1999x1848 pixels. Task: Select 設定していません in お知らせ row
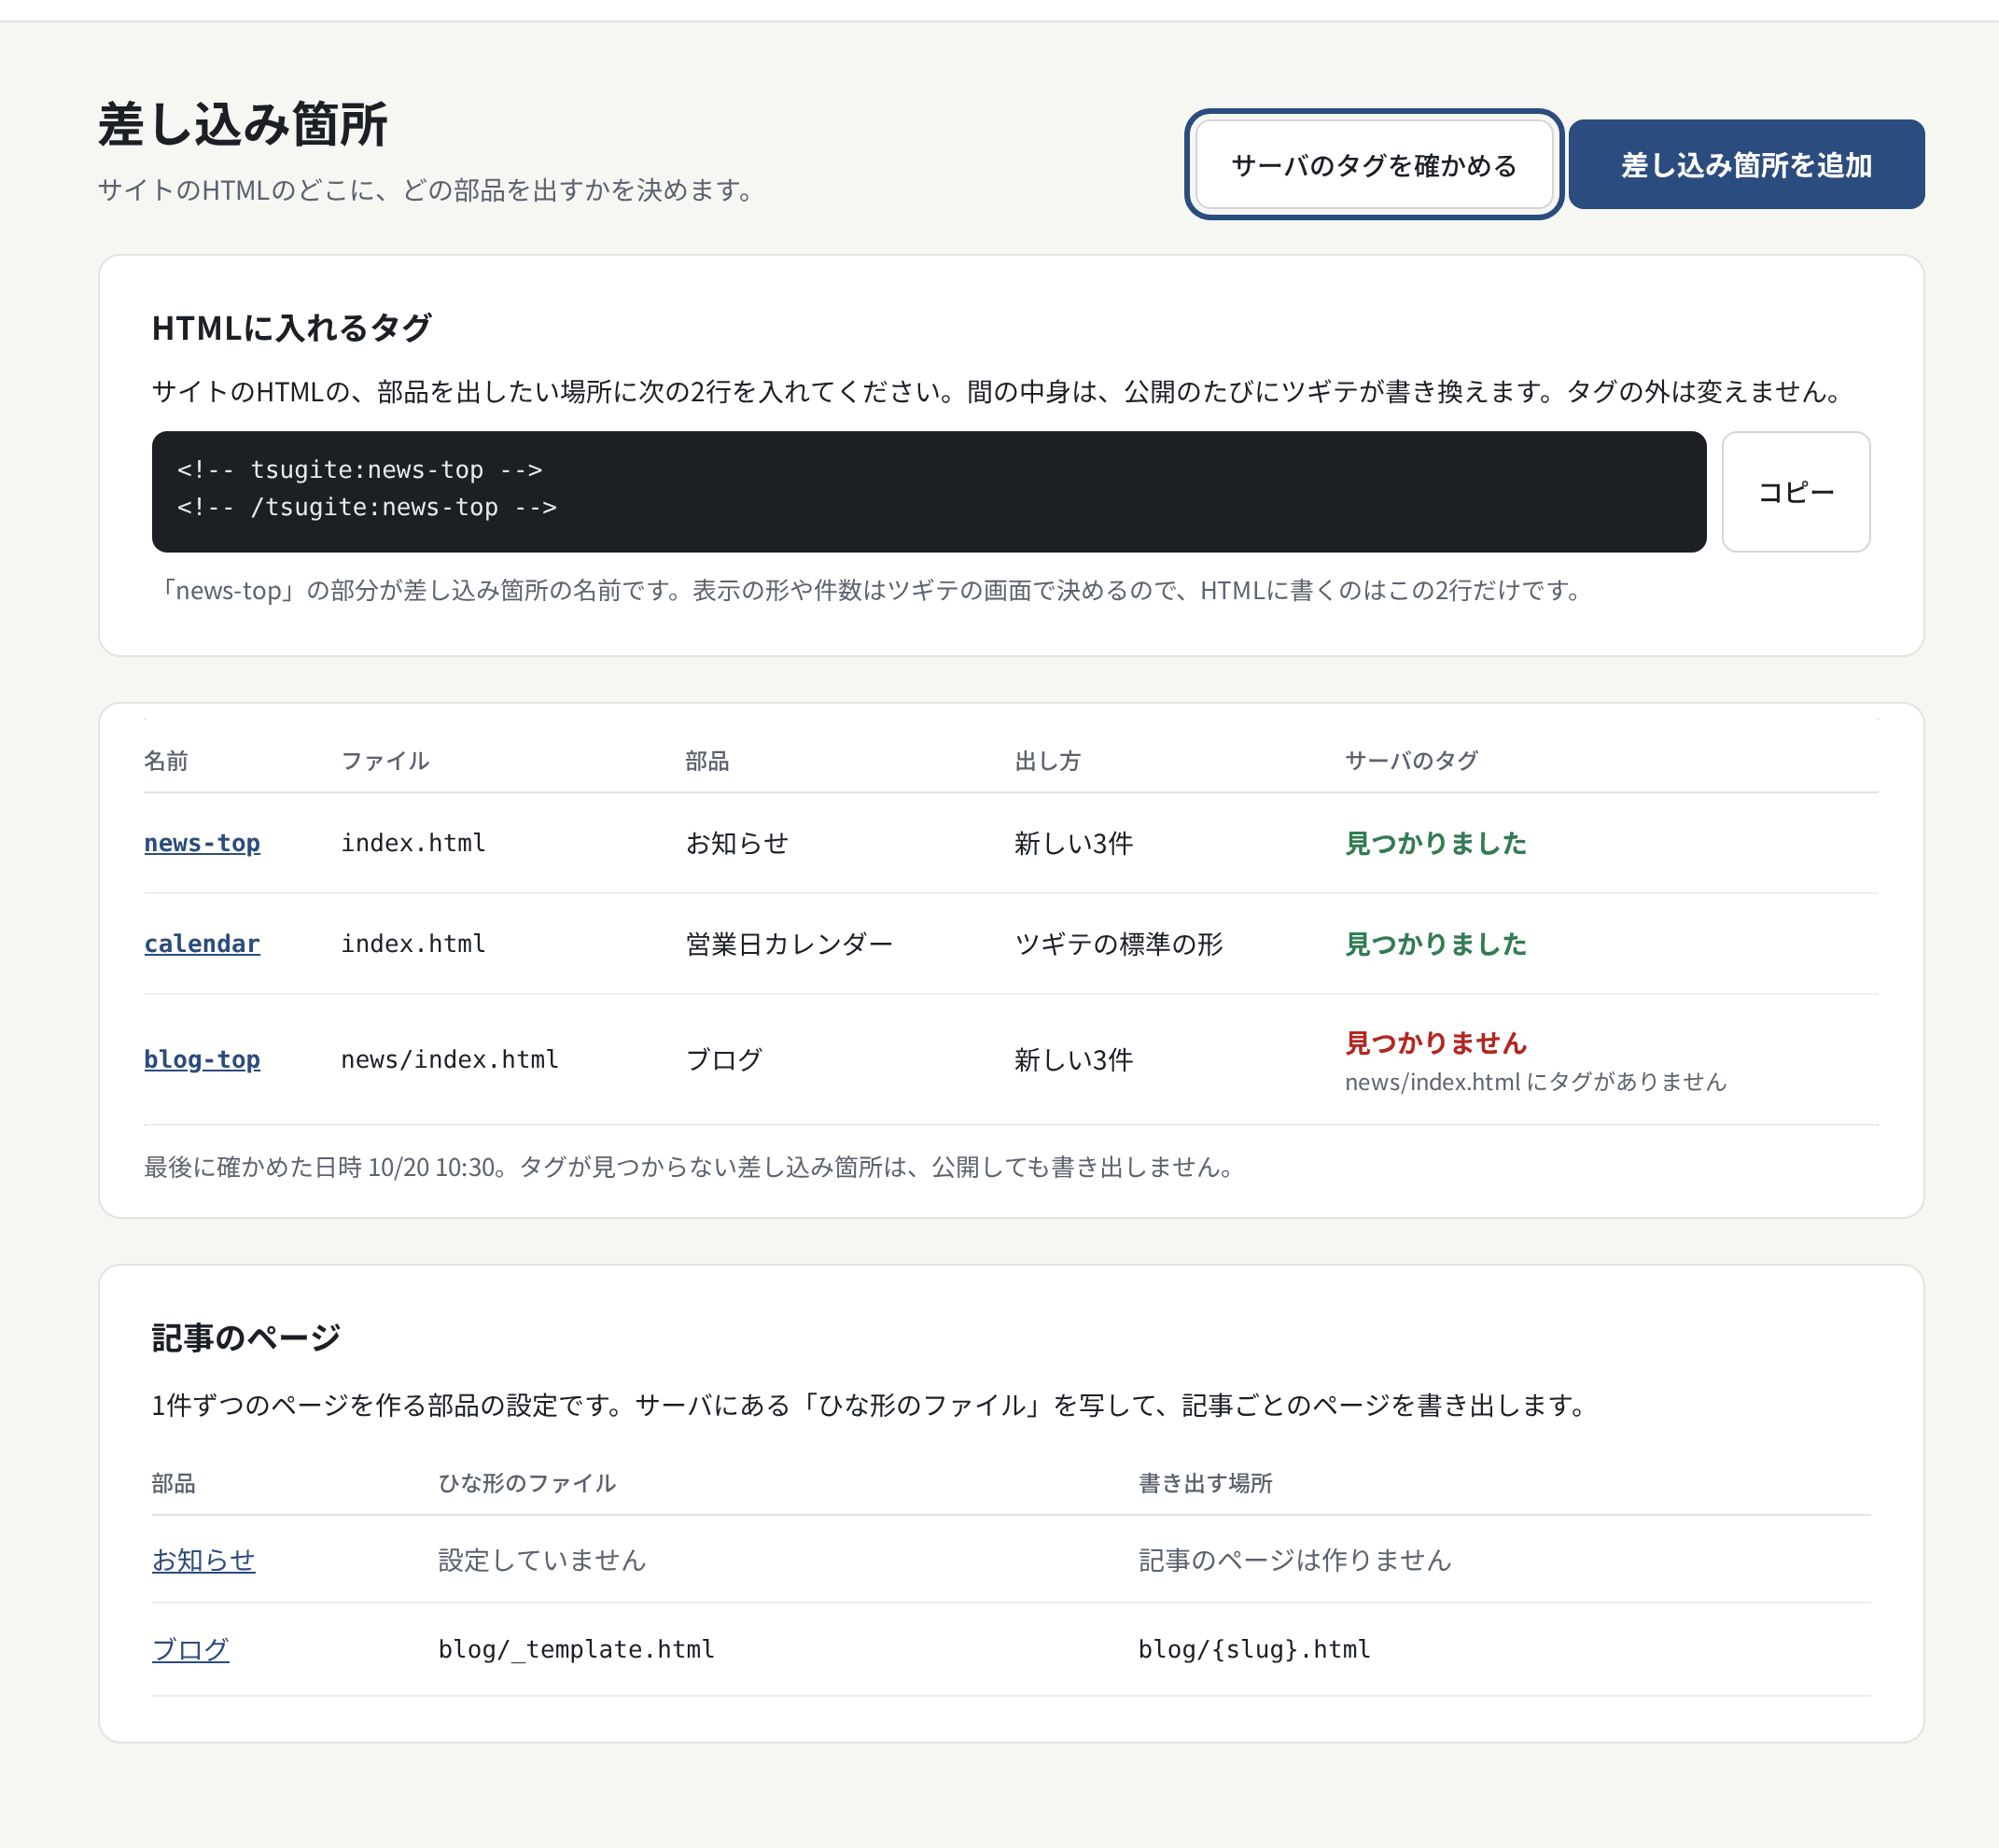tap(542, 1560)
